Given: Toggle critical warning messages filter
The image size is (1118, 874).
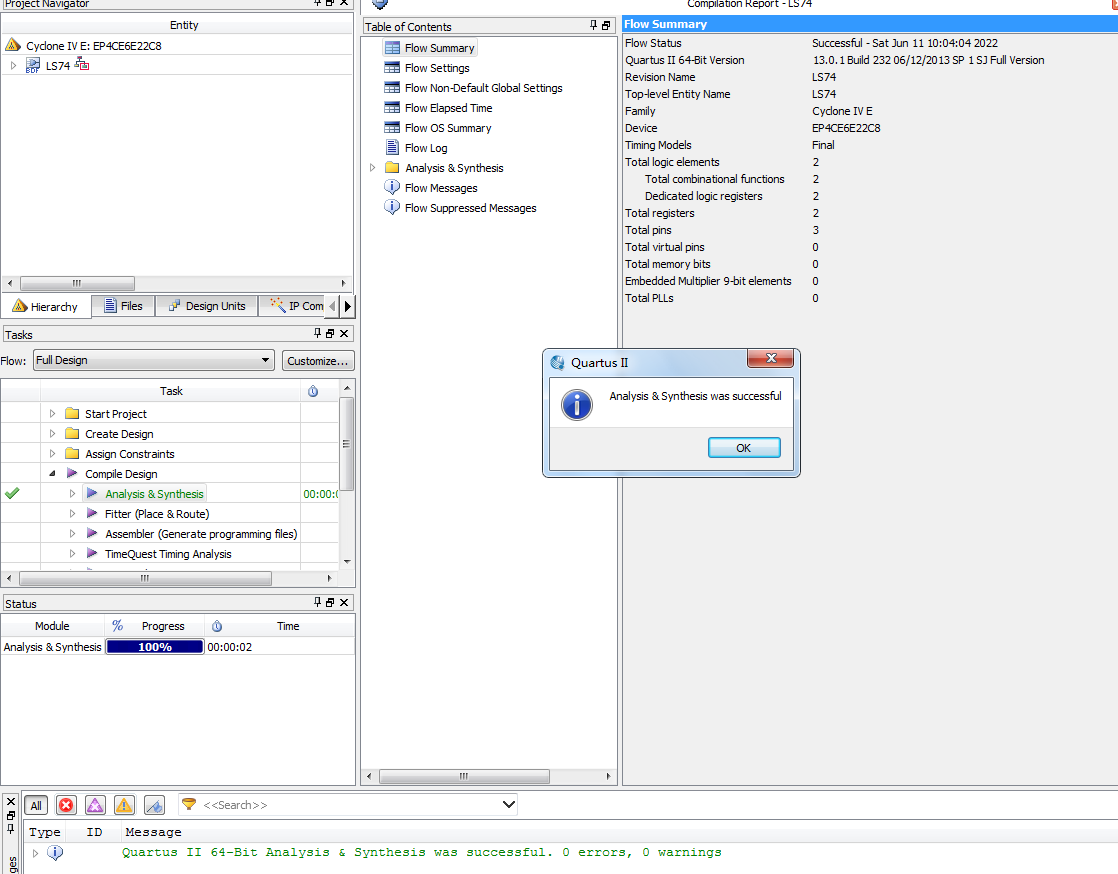Looking at the screenshot, I should (x=95, y=806).
